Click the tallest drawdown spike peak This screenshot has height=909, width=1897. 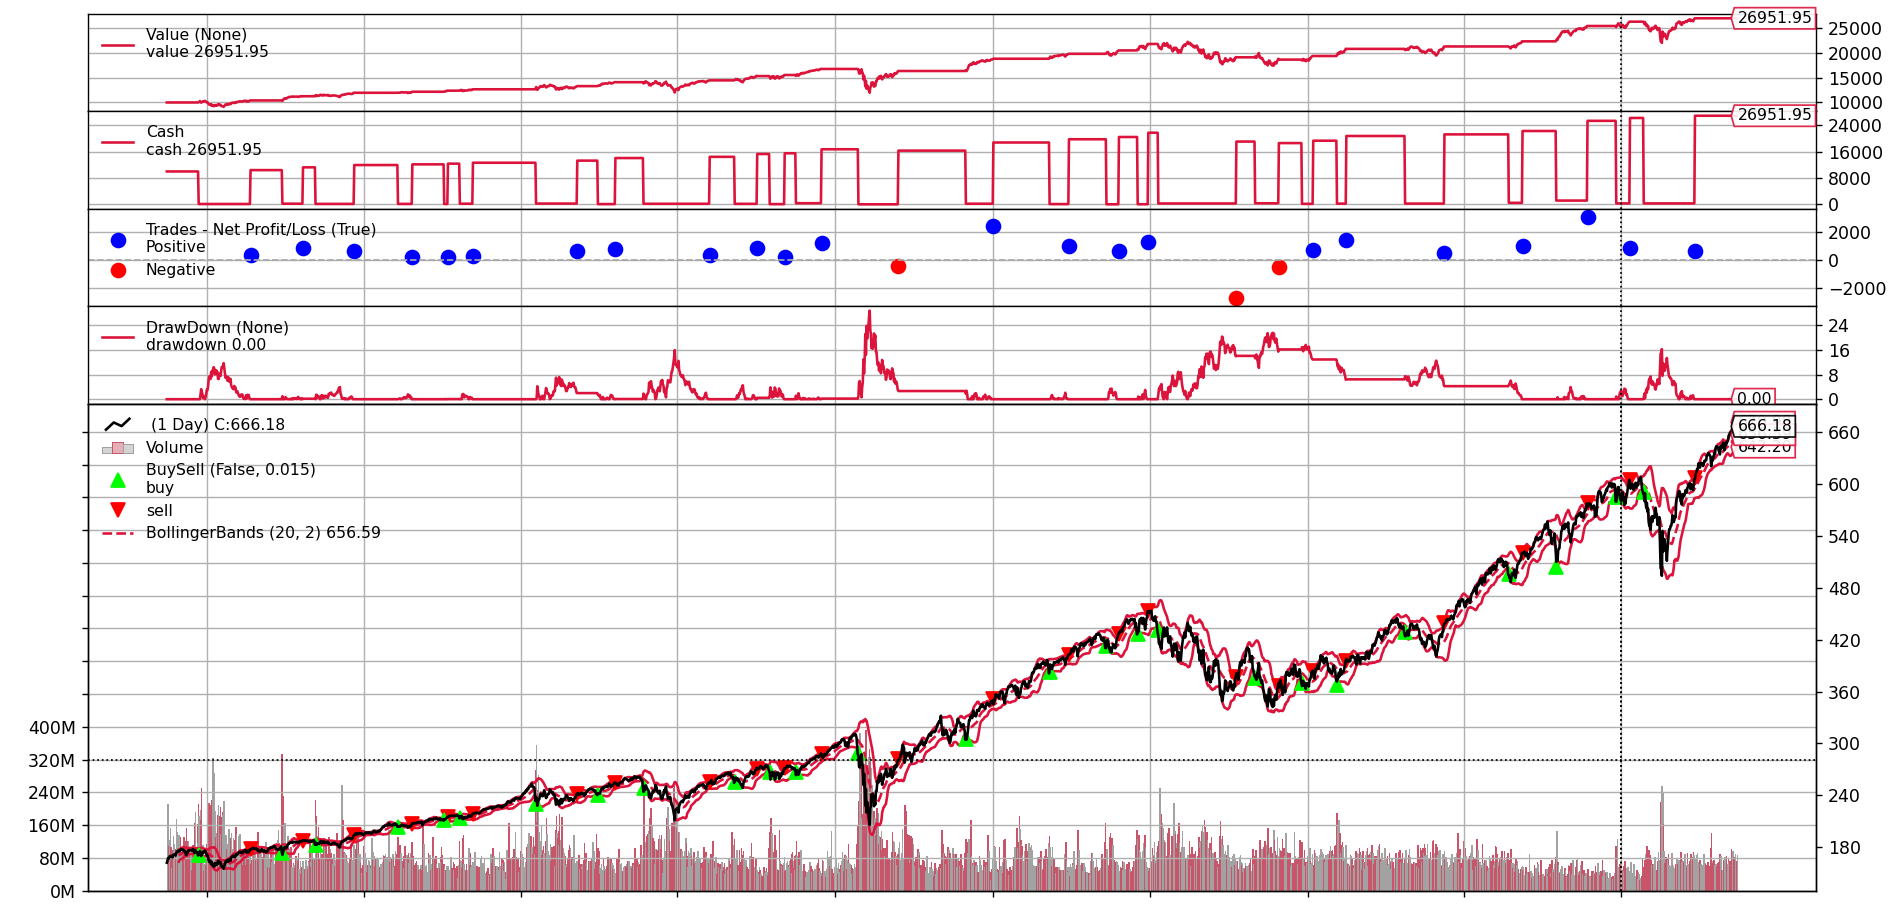[869, 312]
